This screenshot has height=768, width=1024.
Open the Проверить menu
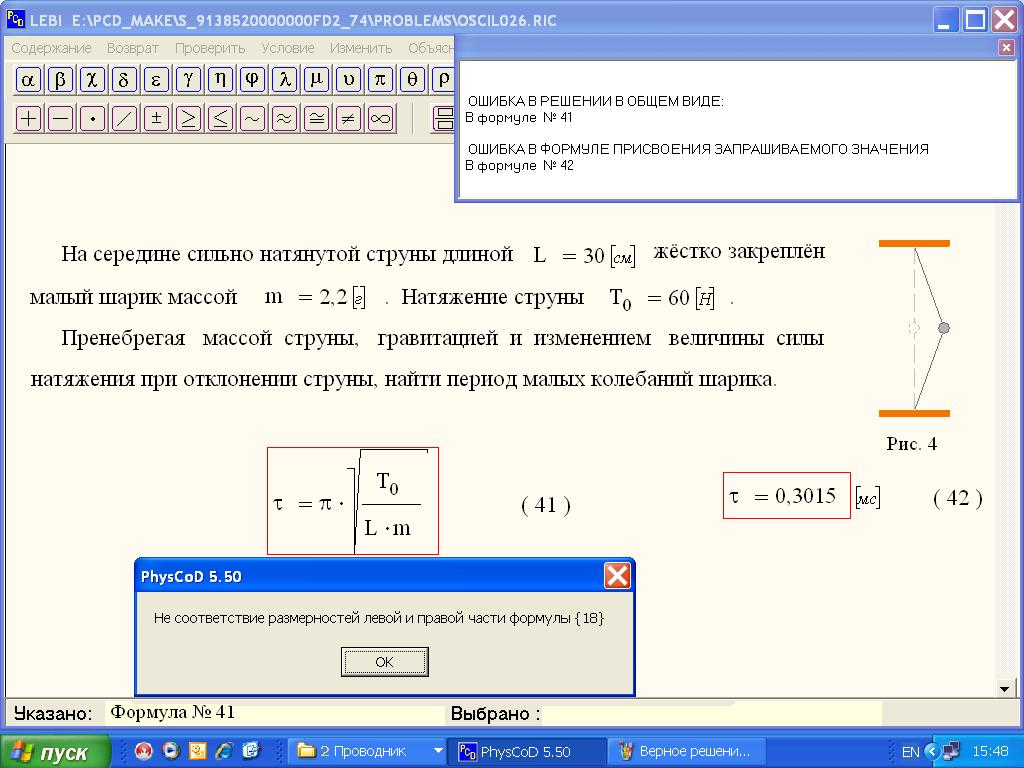210,48
